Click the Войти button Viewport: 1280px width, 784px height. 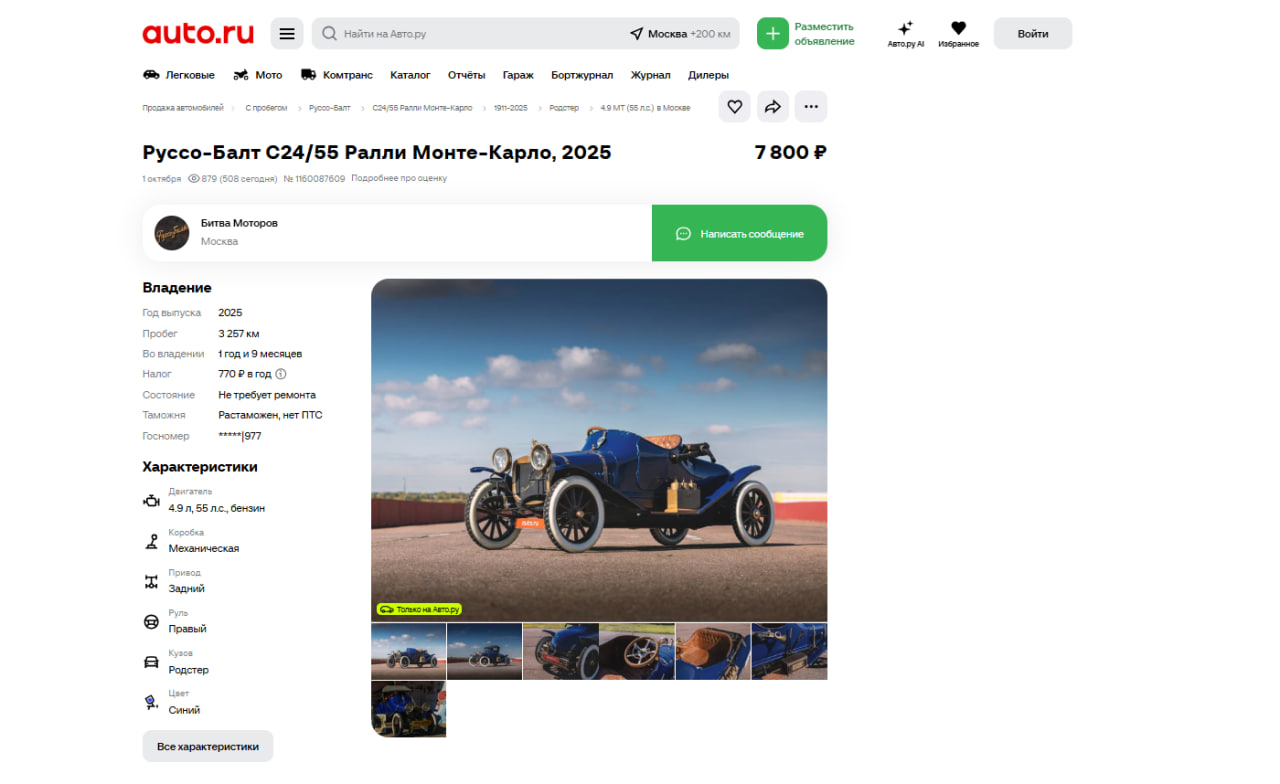[x=1033, y=33]
